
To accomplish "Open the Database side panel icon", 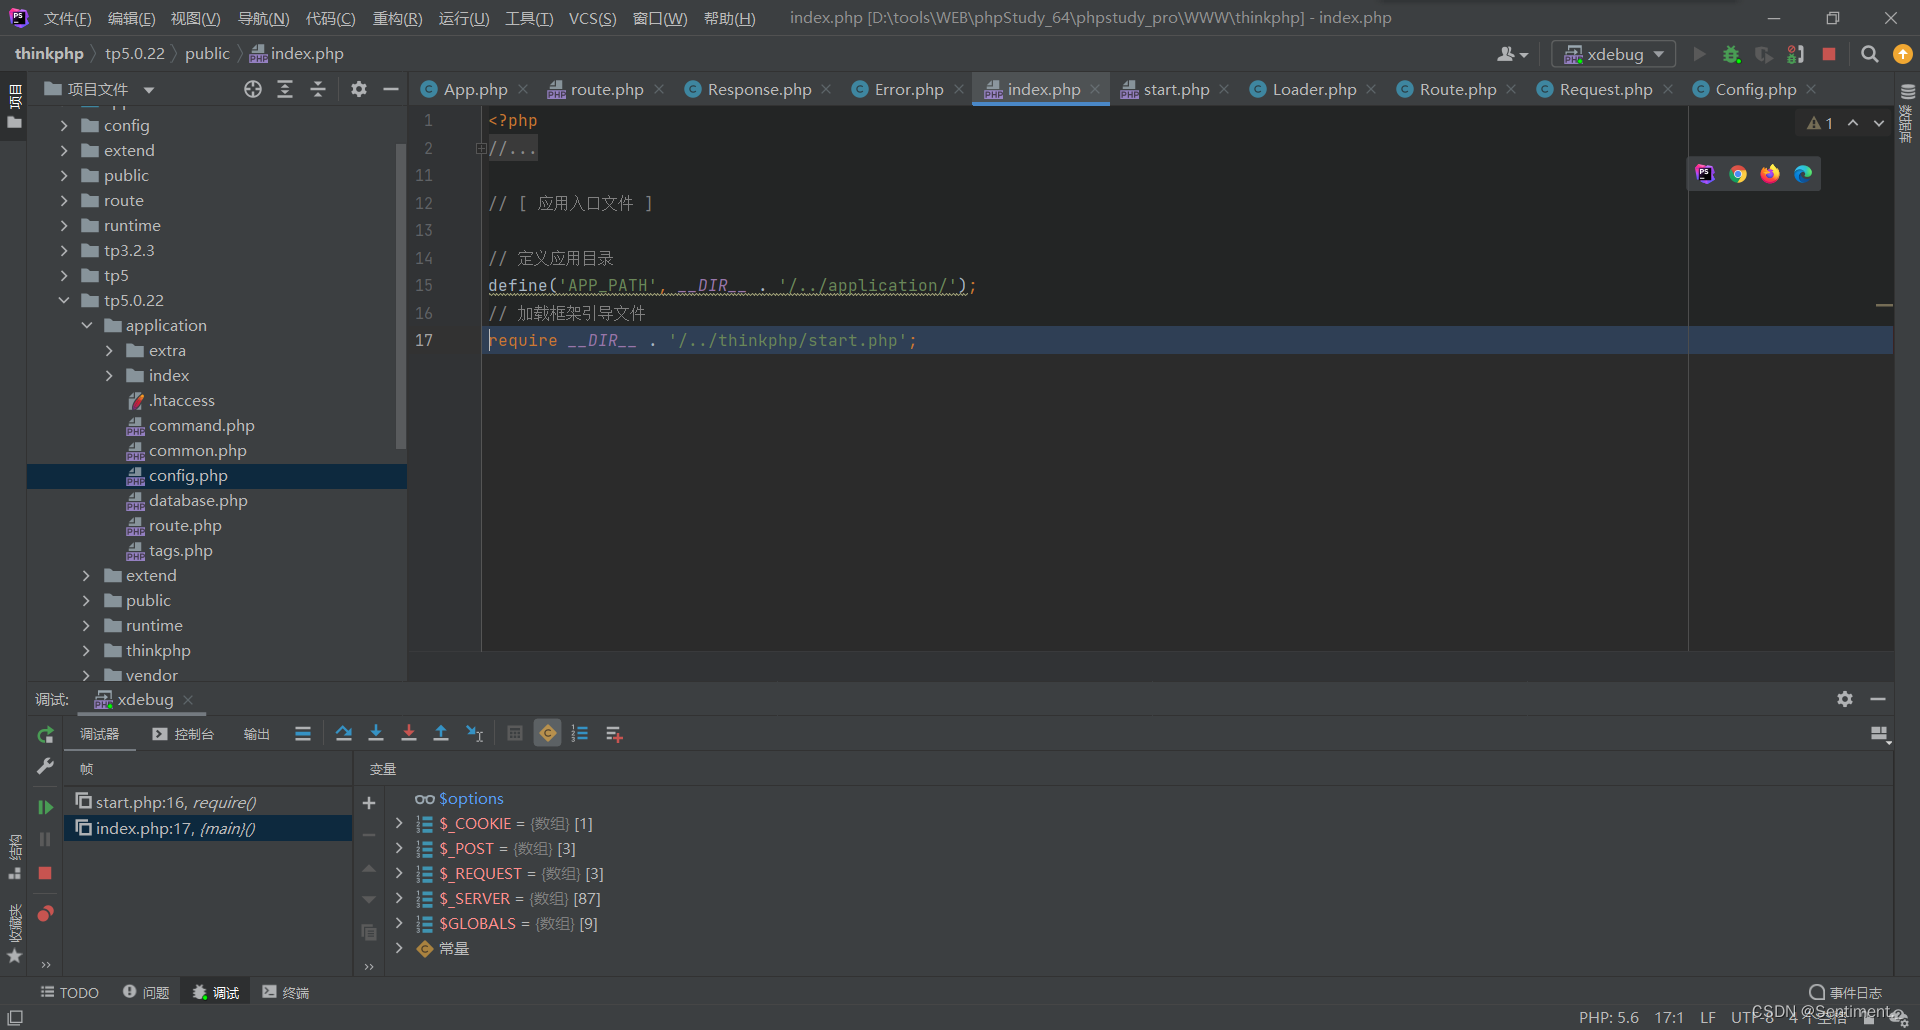I will point(1907,91).
